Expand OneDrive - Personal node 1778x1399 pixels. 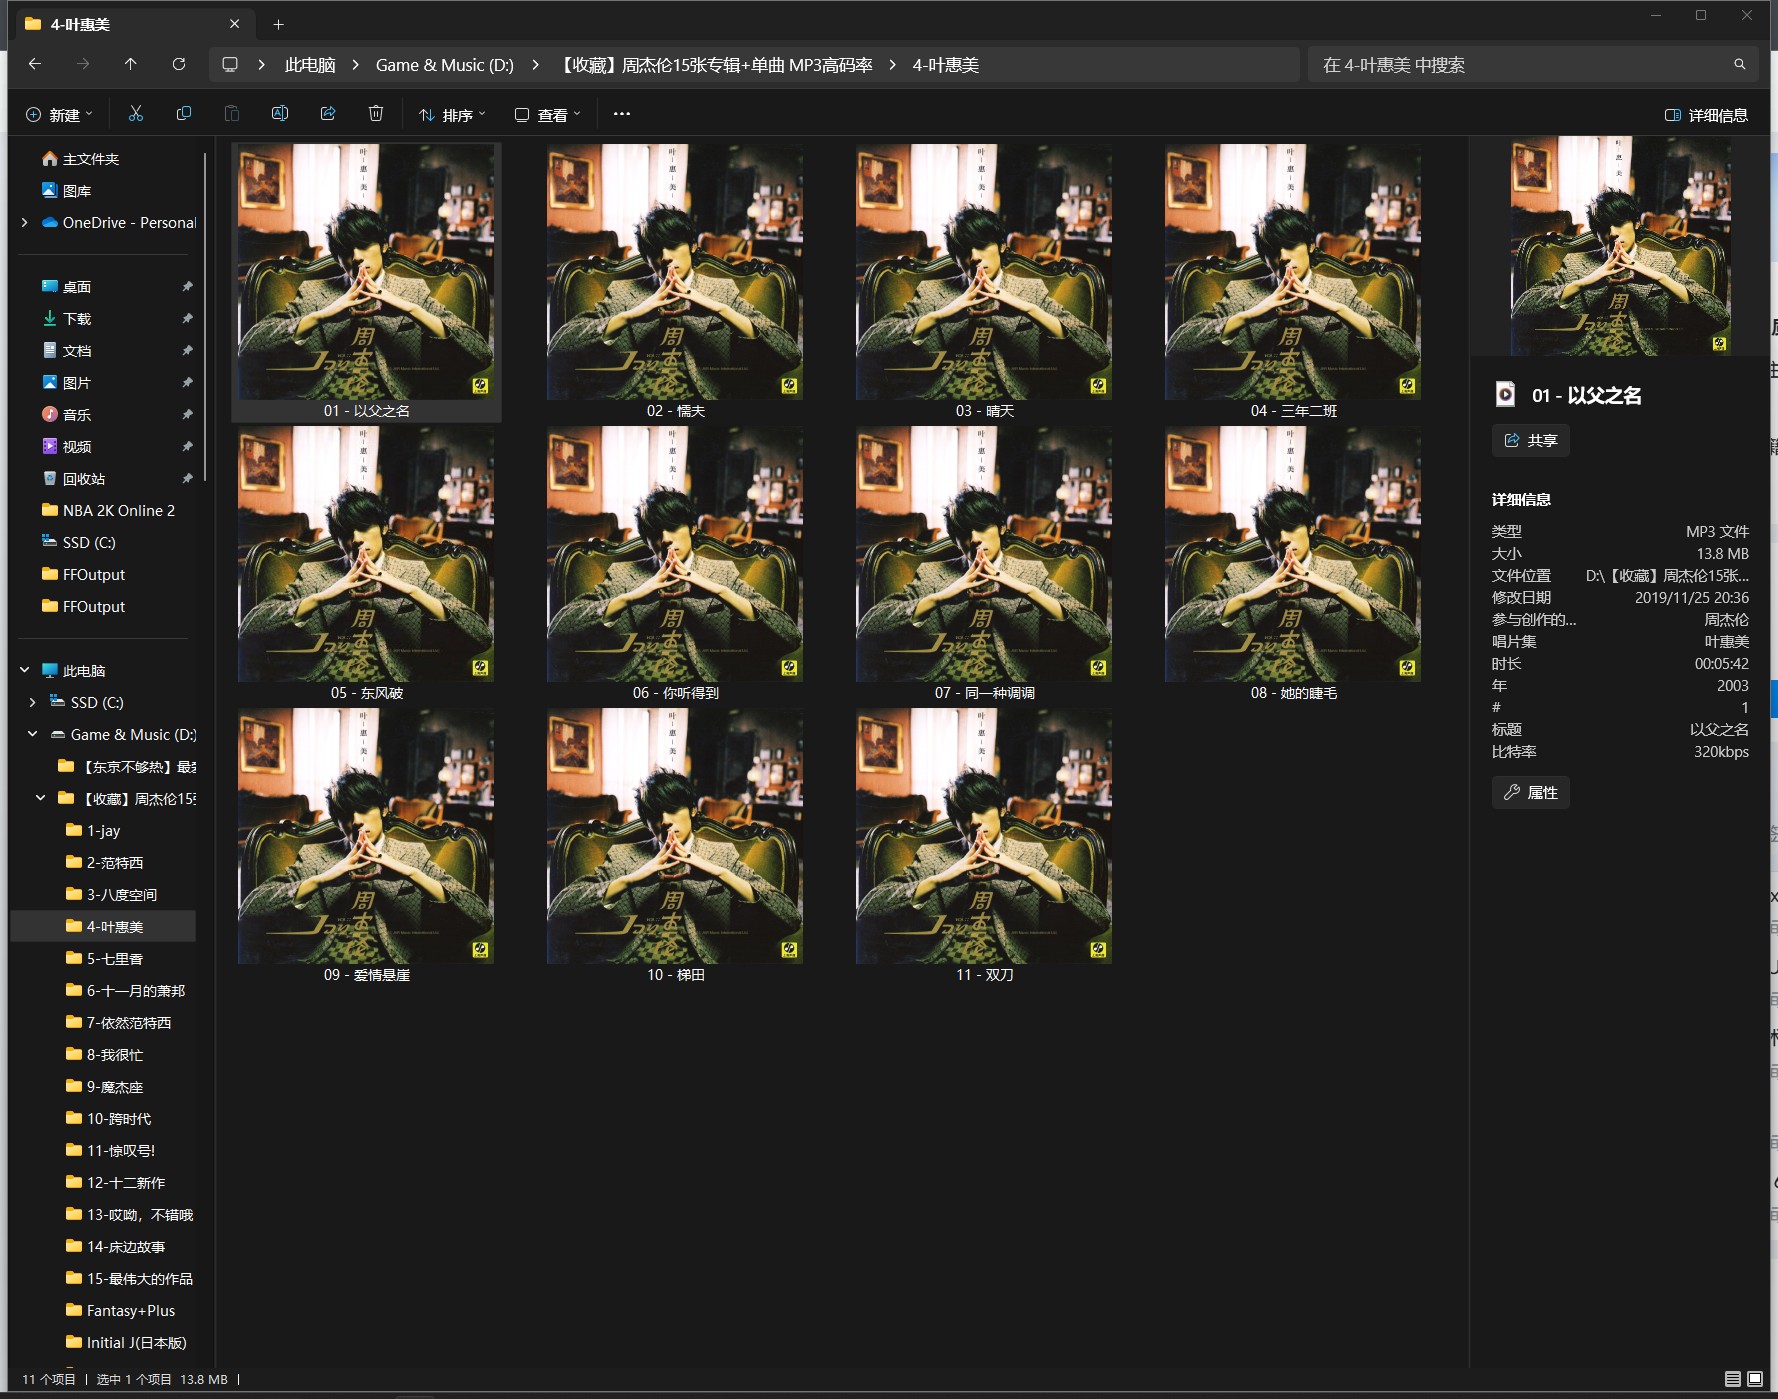[25, 223]
